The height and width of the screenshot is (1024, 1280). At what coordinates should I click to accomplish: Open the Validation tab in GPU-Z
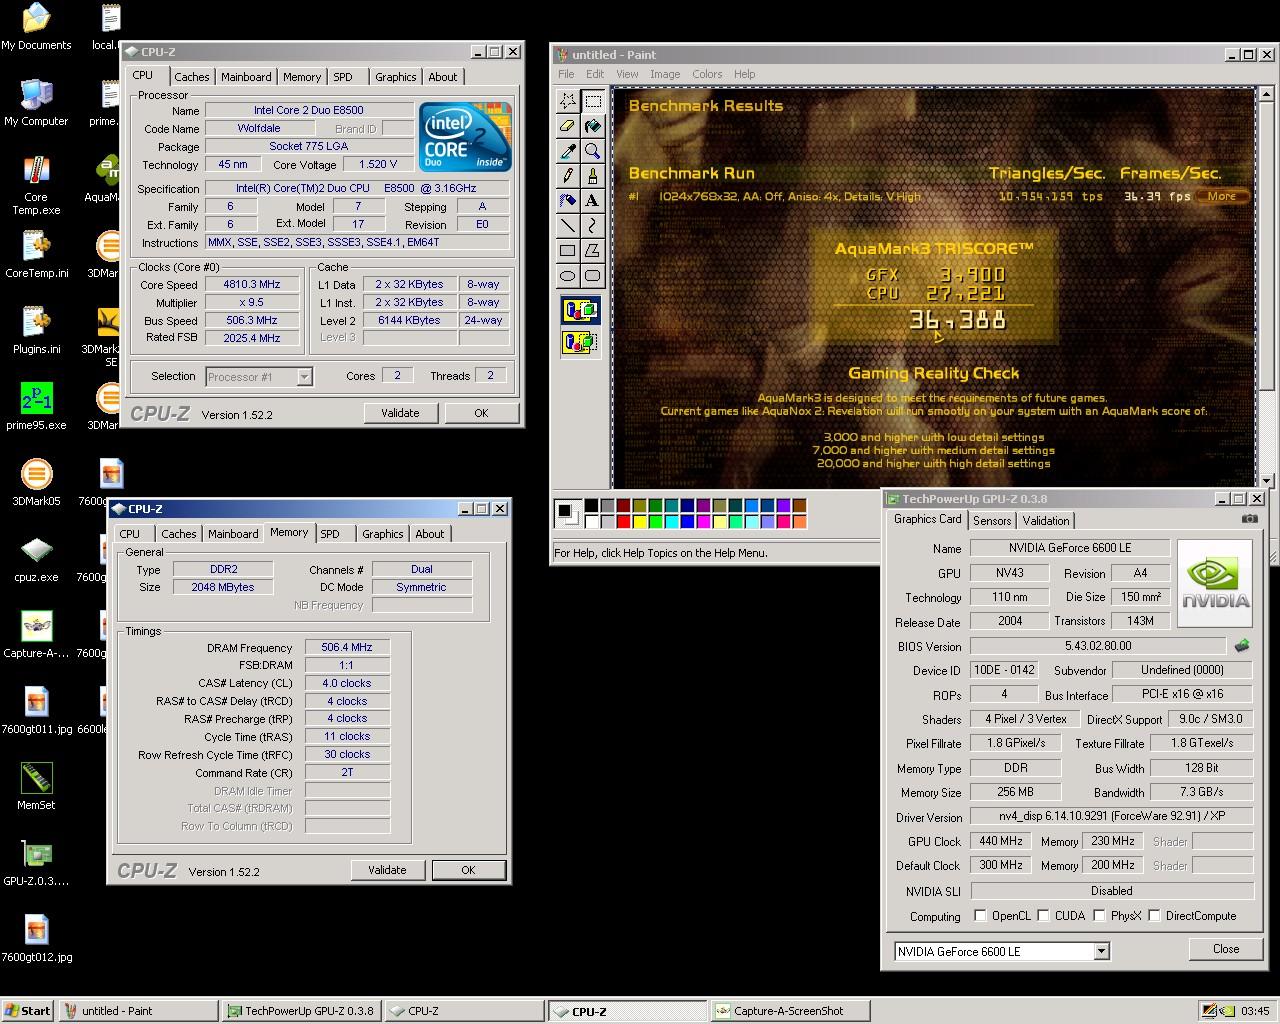(1046, 521)
